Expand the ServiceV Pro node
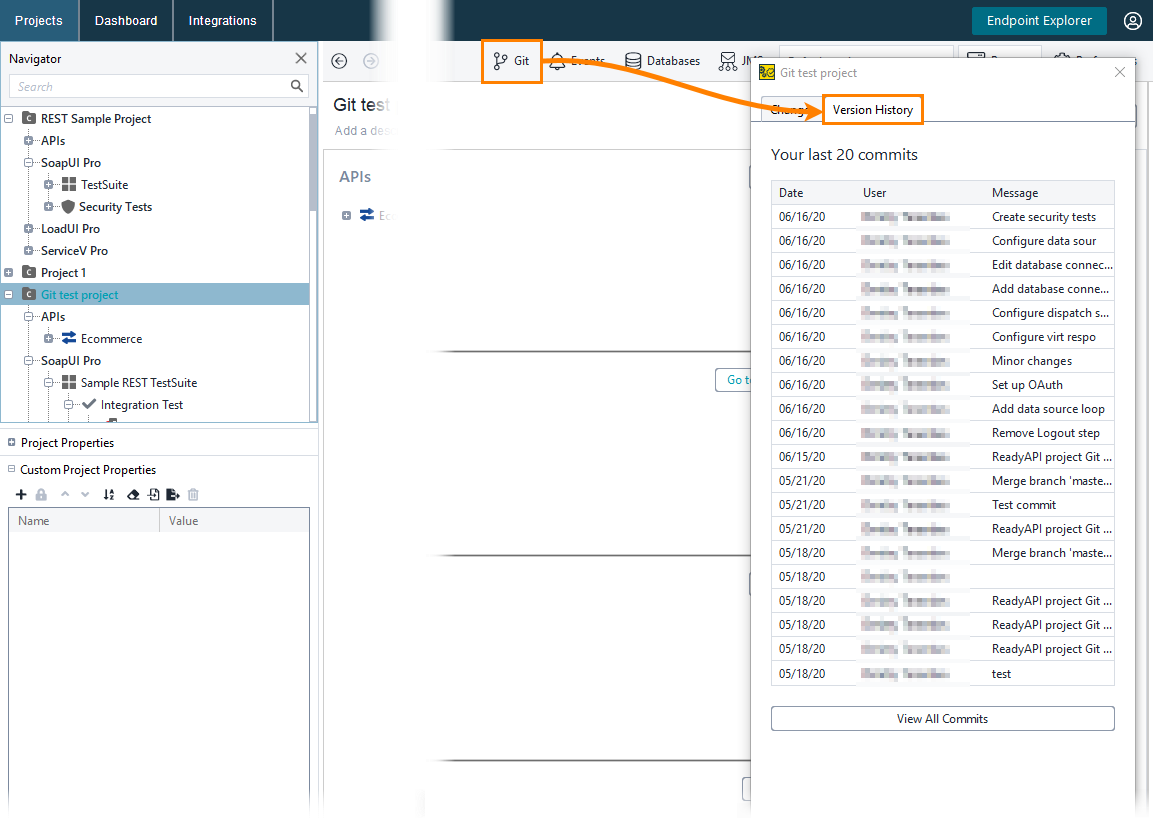 click(29, 251)
